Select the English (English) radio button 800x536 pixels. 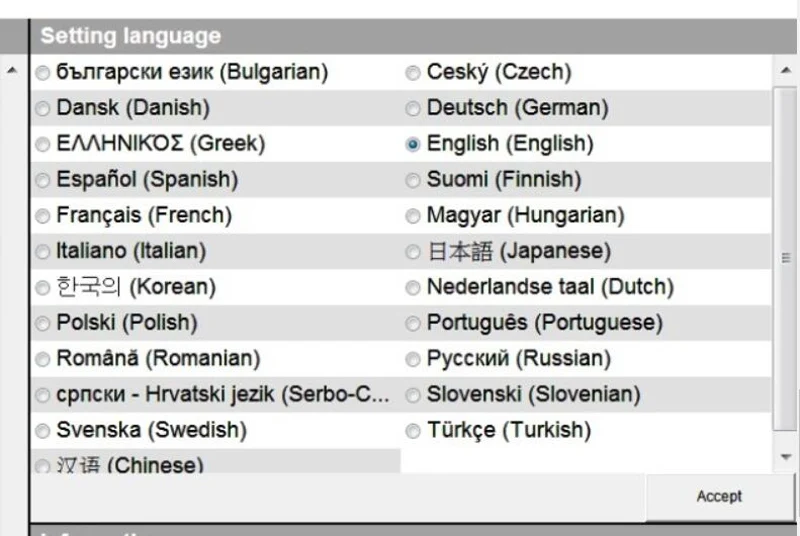413,144
